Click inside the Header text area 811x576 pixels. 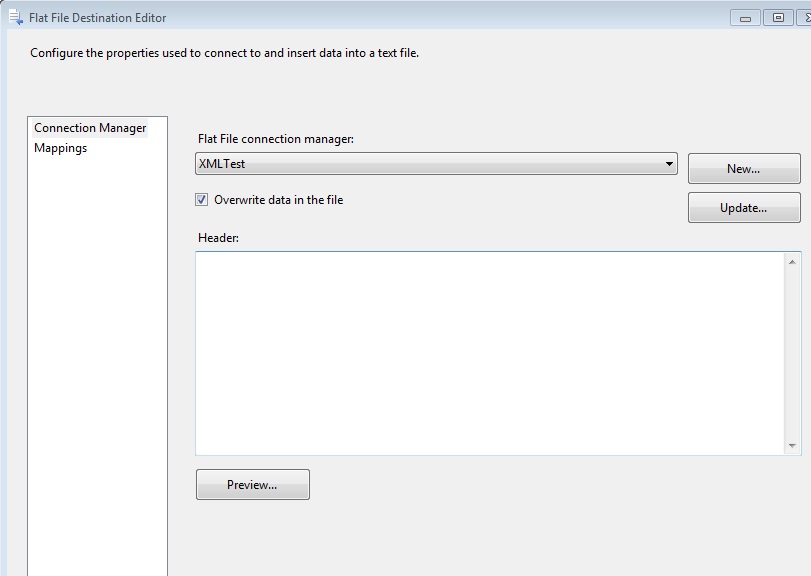pyautogui.click(x=490, y=350)
